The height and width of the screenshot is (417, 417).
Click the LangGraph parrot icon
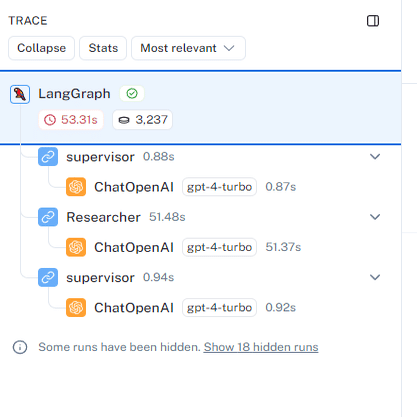click(20, 94)
